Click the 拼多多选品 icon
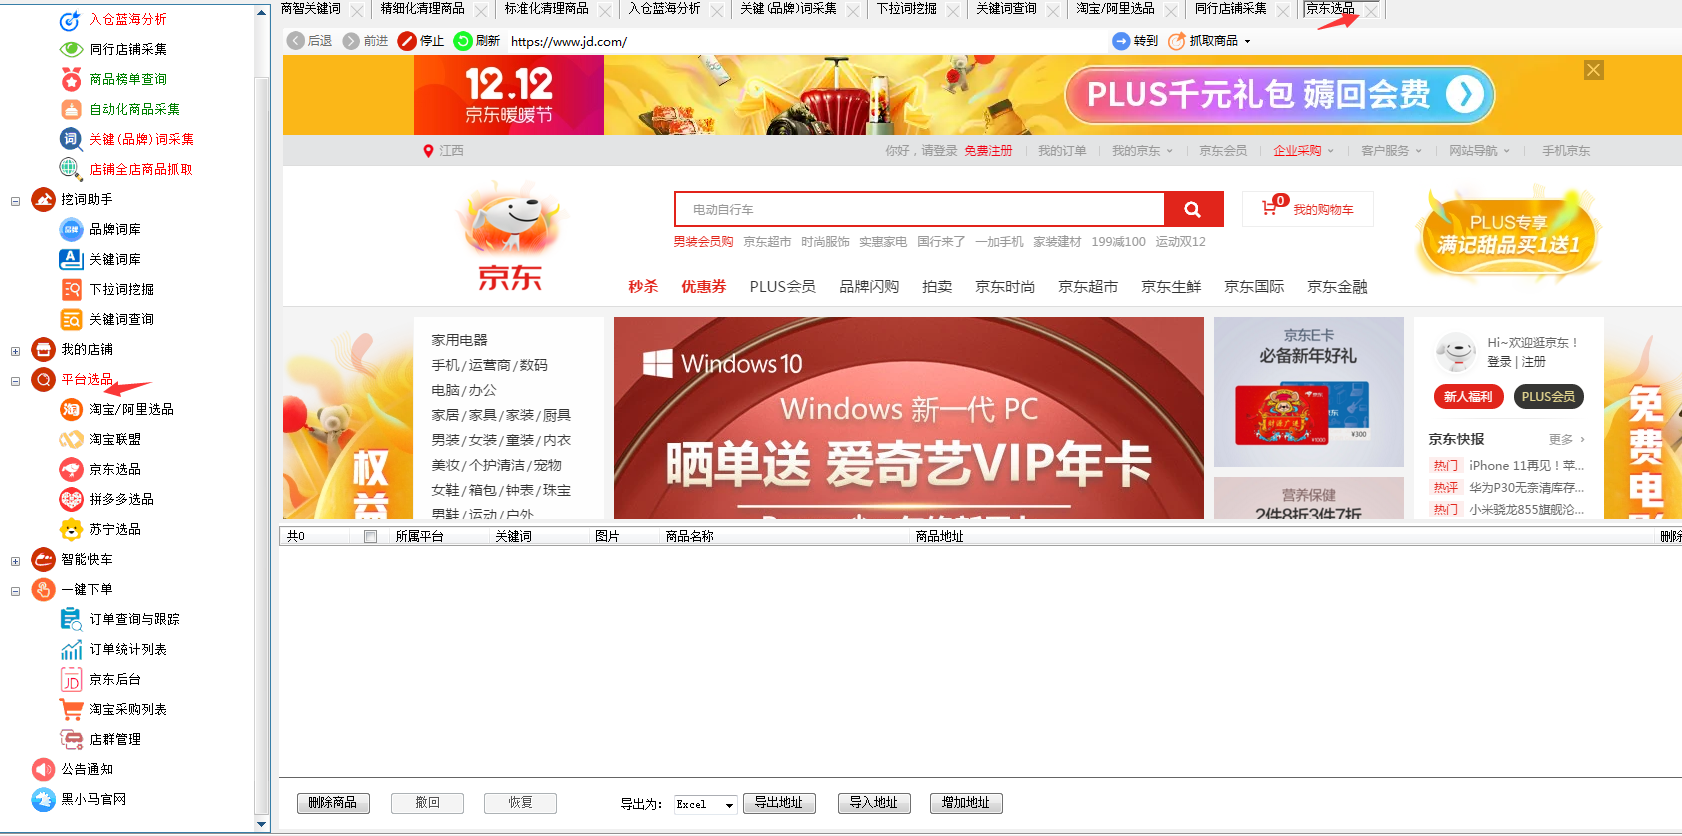The image size is (1682, 836). click(x=71, y=499)
